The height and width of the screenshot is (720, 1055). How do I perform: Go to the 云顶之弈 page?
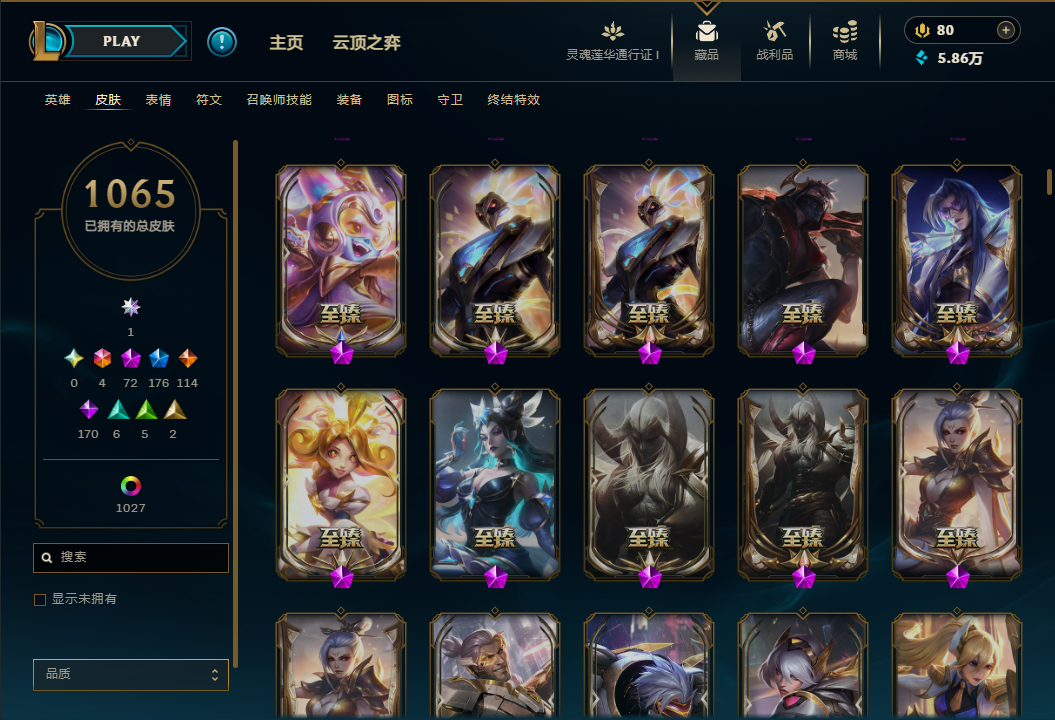pos(367,42)
